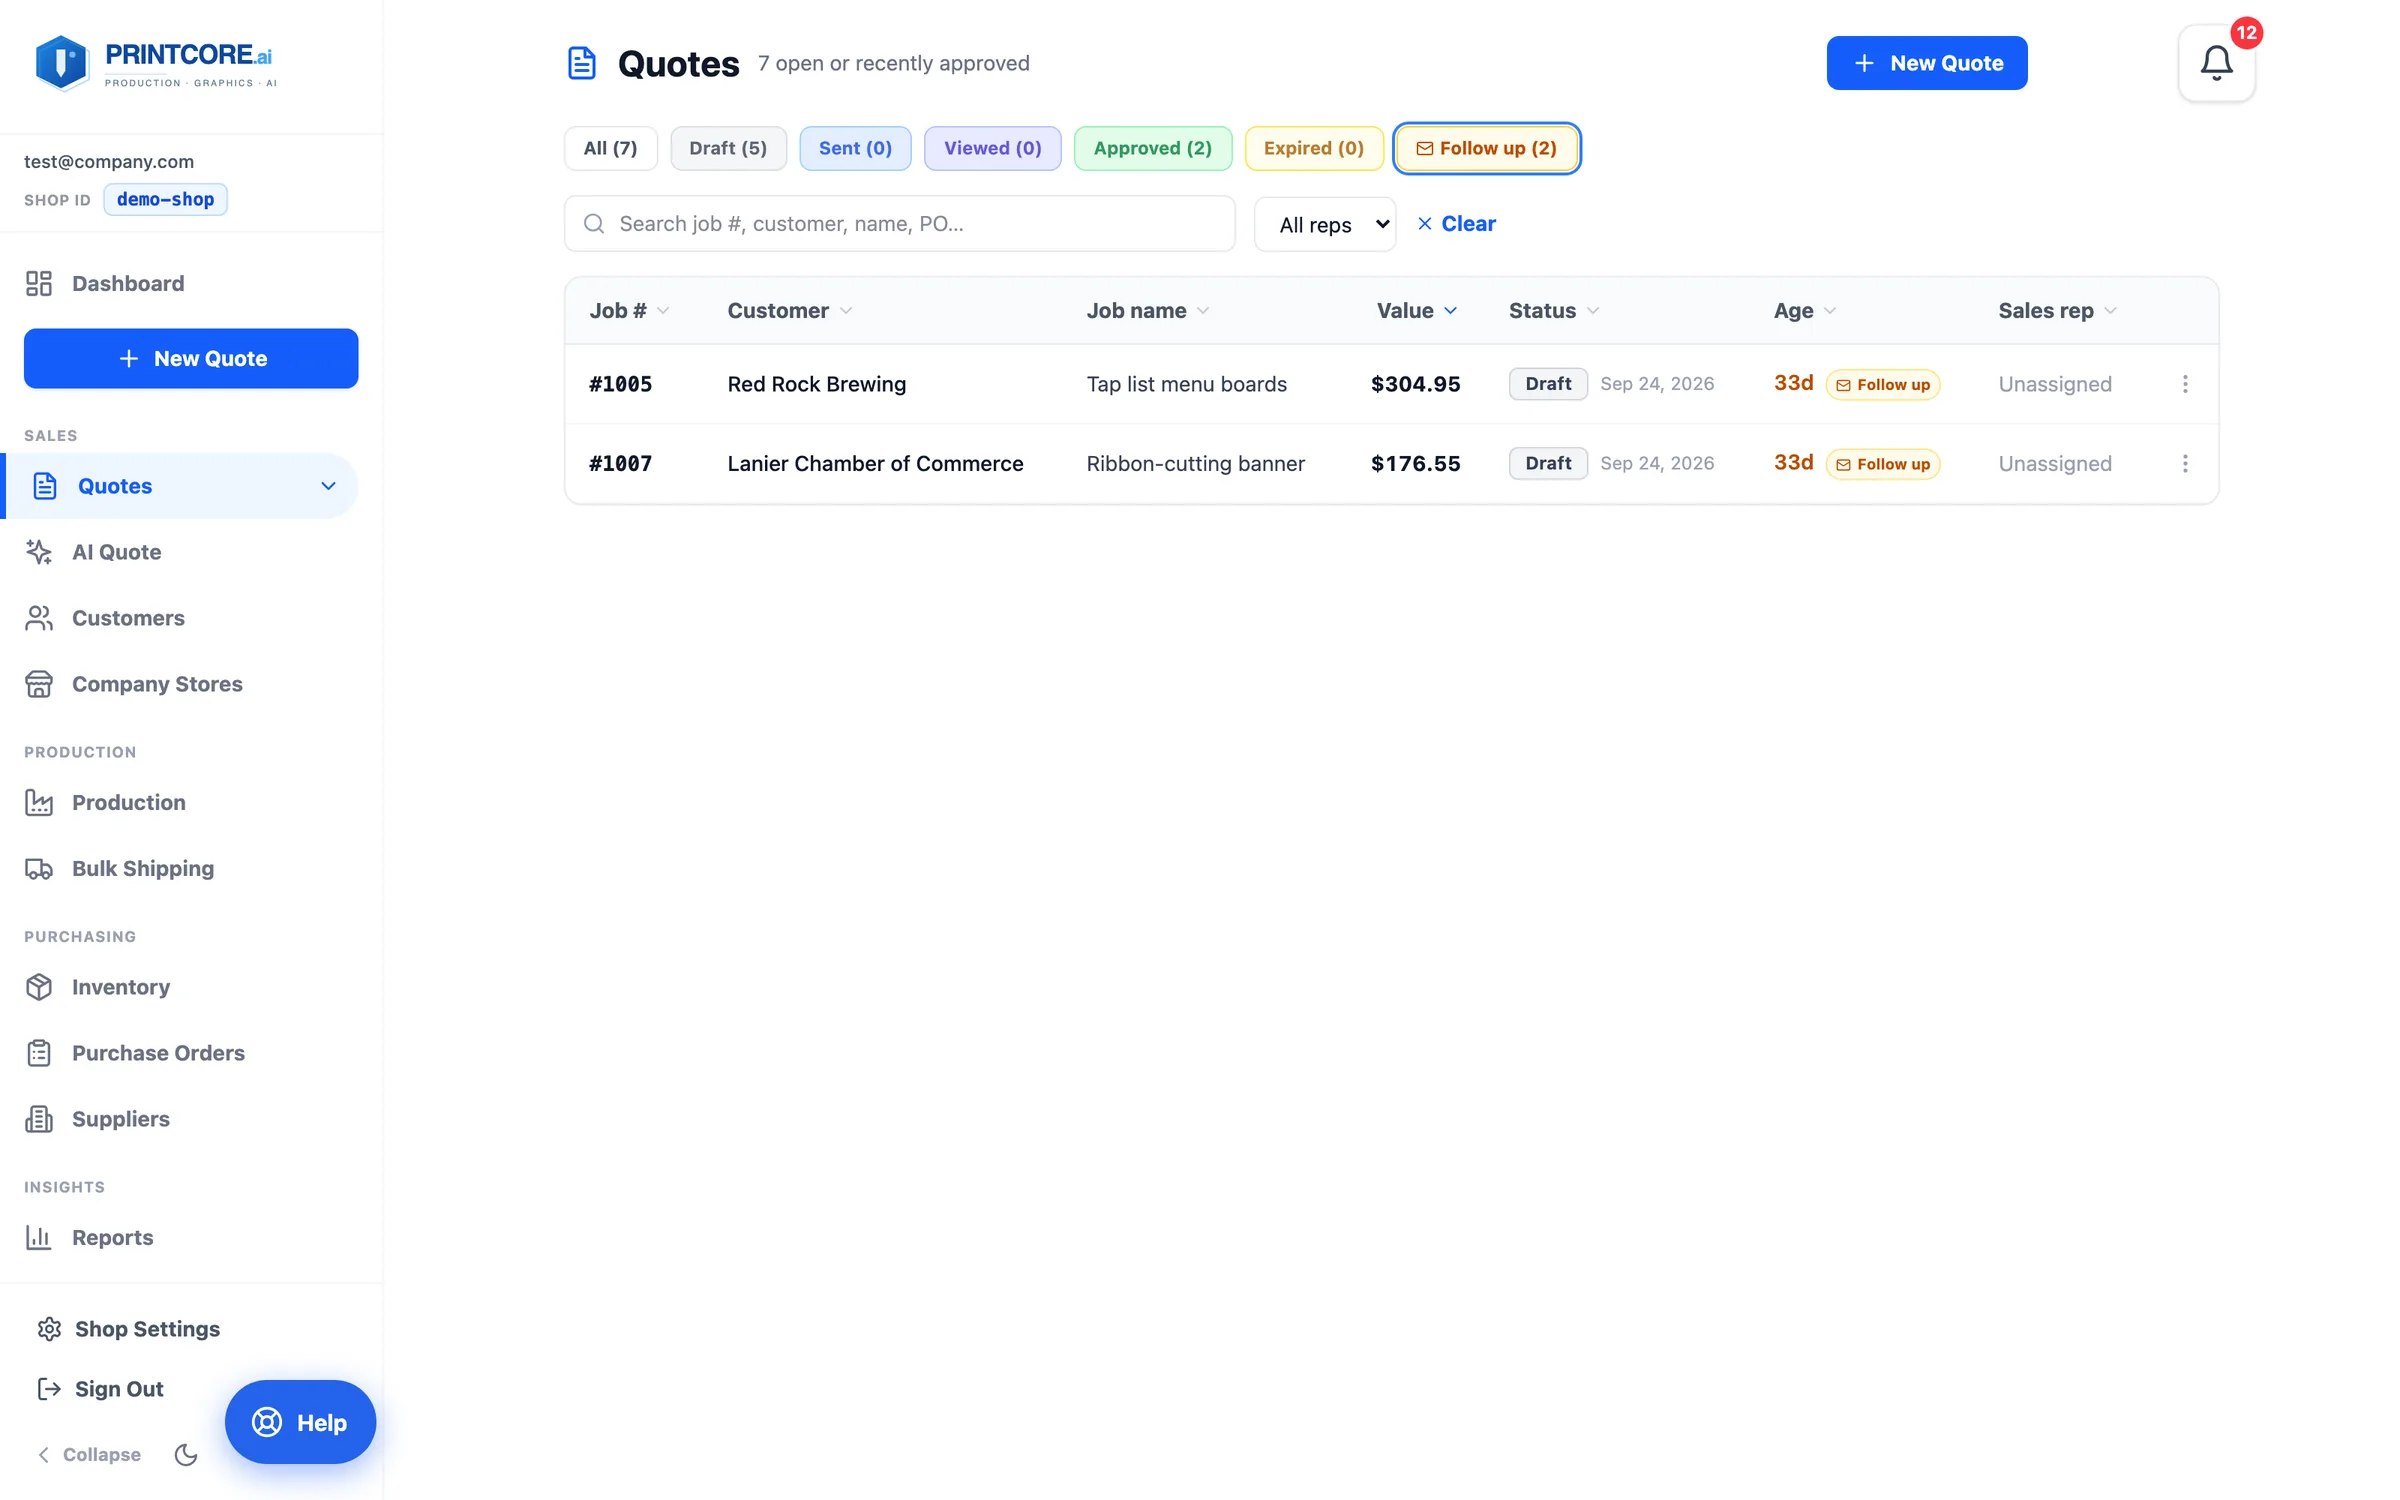Open row actions menu for job #1007
Viewport: 2400px width, 1500px height.
point(2184,463)
